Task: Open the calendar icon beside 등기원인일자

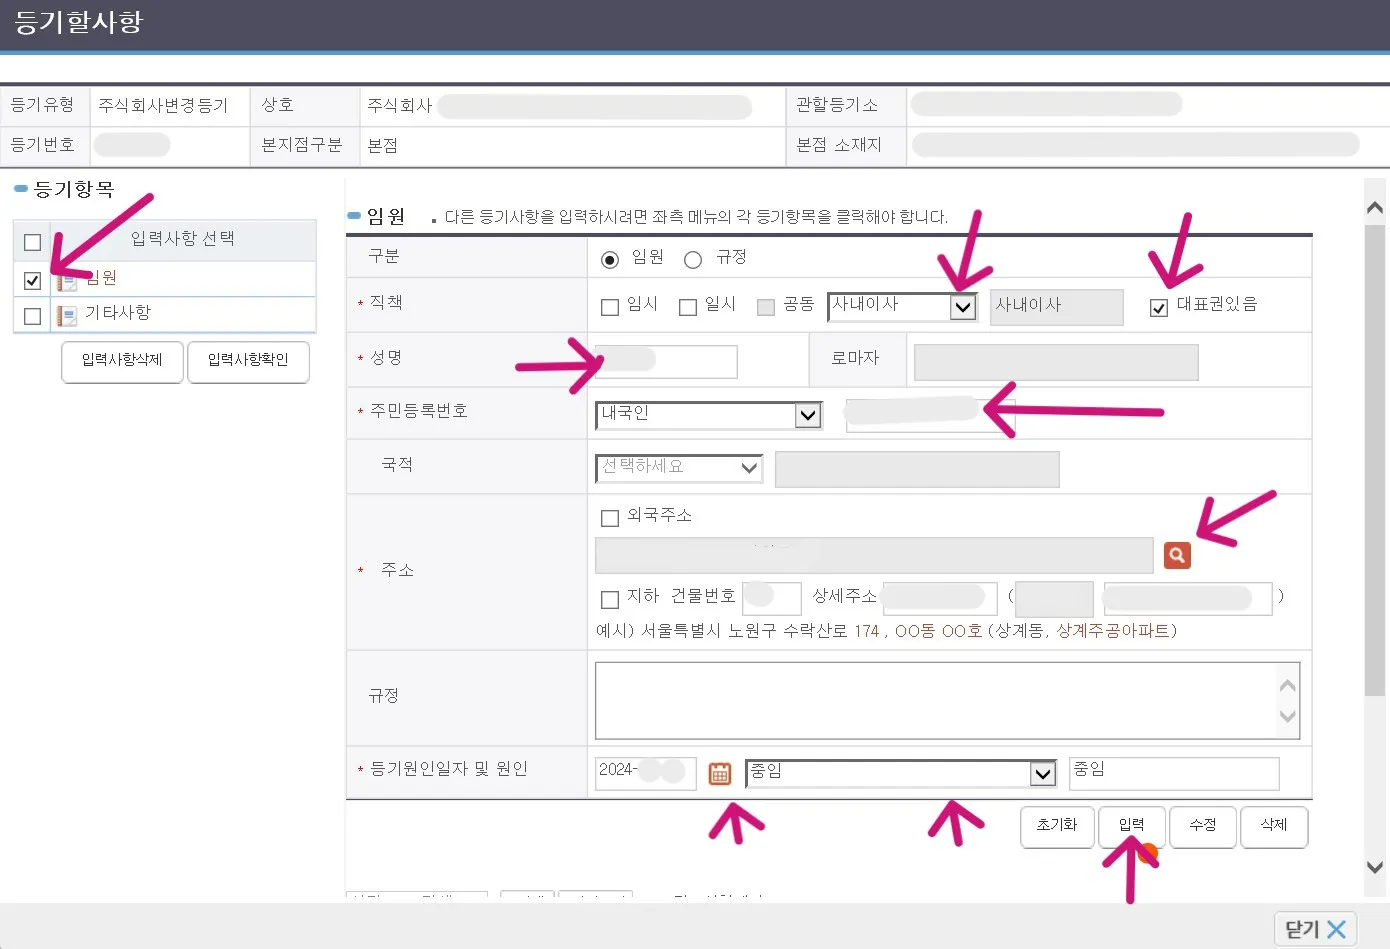Action: [x=720, y=773]
